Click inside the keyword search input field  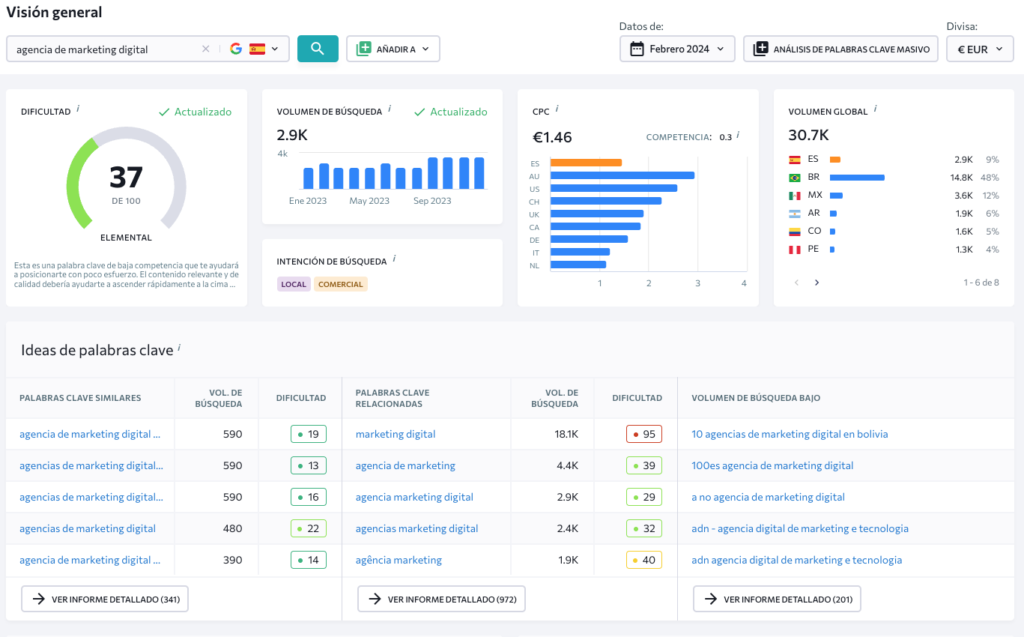click(104, 49)
